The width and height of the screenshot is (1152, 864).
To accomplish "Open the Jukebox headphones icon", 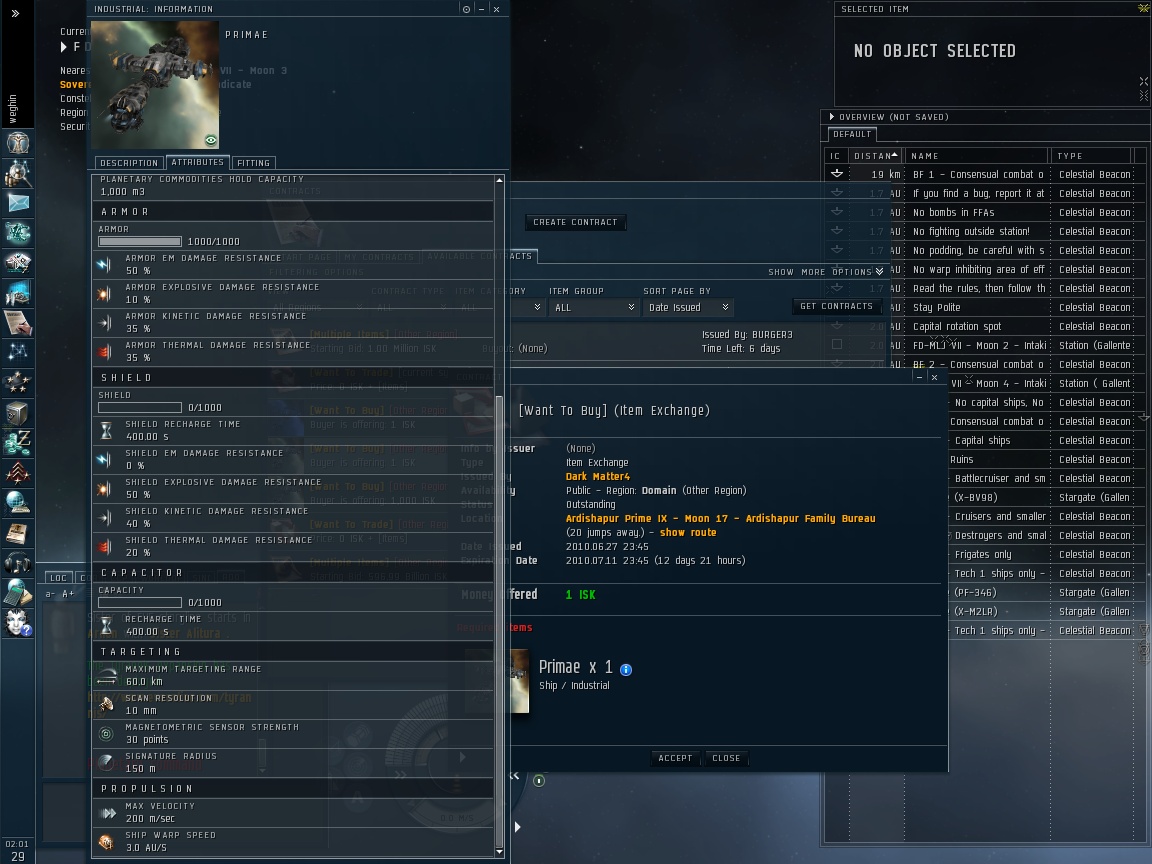I will click(x=18, y=564).
